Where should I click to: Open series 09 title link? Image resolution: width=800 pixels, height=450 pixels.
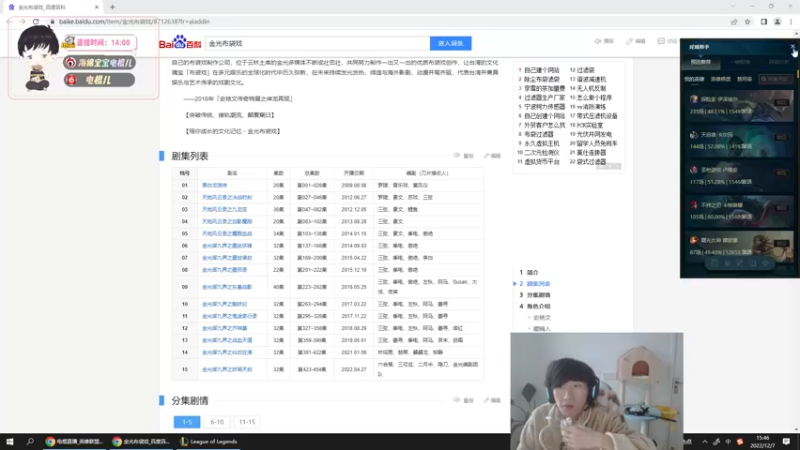pyautogui.click(x=227, y=287)
